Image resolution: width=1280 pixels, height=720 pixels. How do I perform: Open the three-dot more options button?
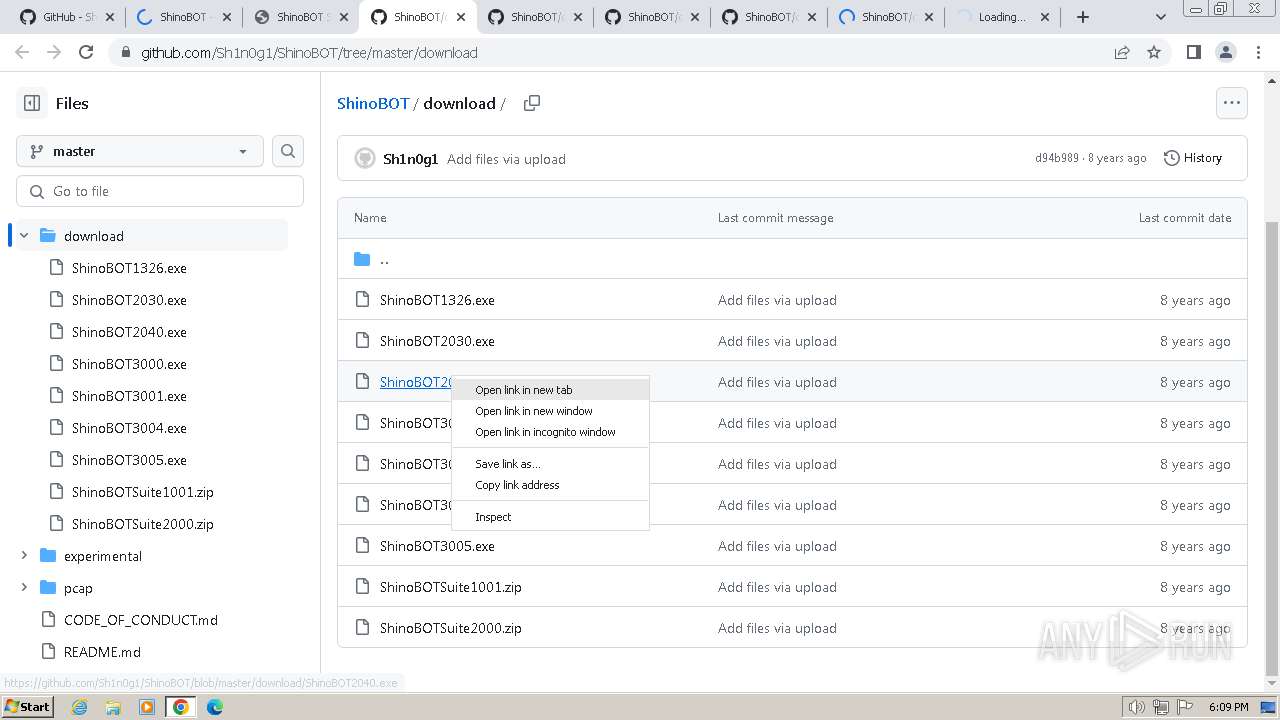pyautogui.click(x=1231, y=102)
